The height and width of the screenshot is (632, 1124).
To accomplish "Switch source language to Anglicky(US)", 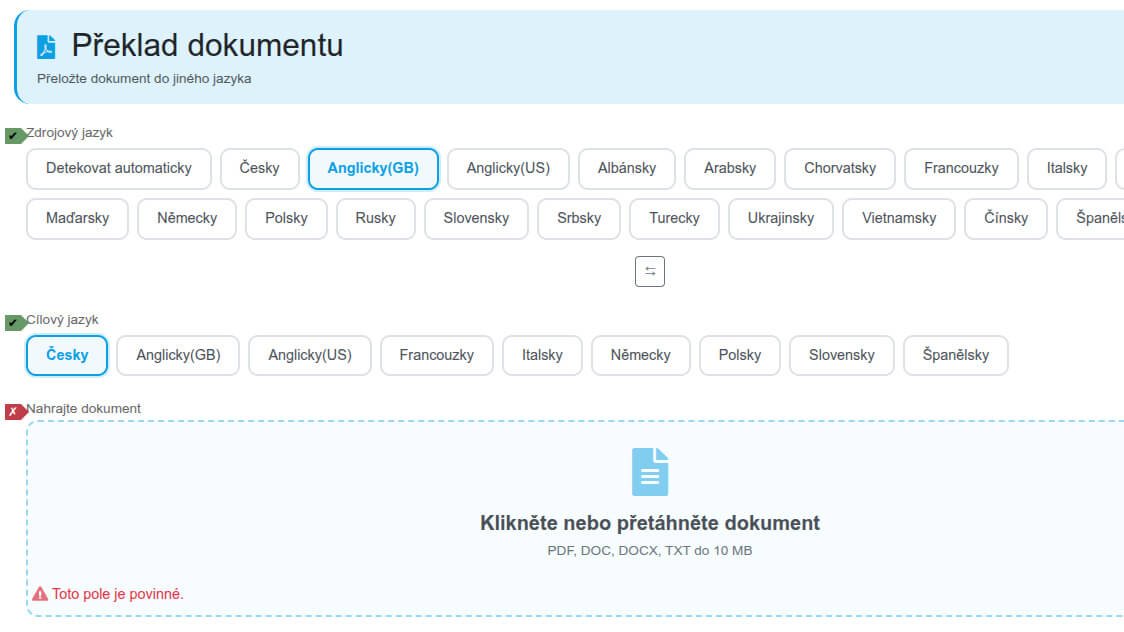I will pos(507,168).
